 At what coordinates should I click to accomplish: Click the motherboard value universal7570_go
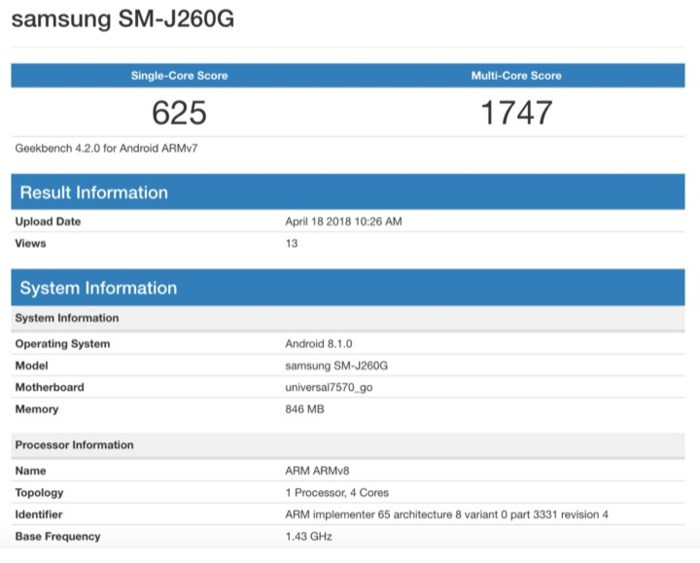coord(329,387)
